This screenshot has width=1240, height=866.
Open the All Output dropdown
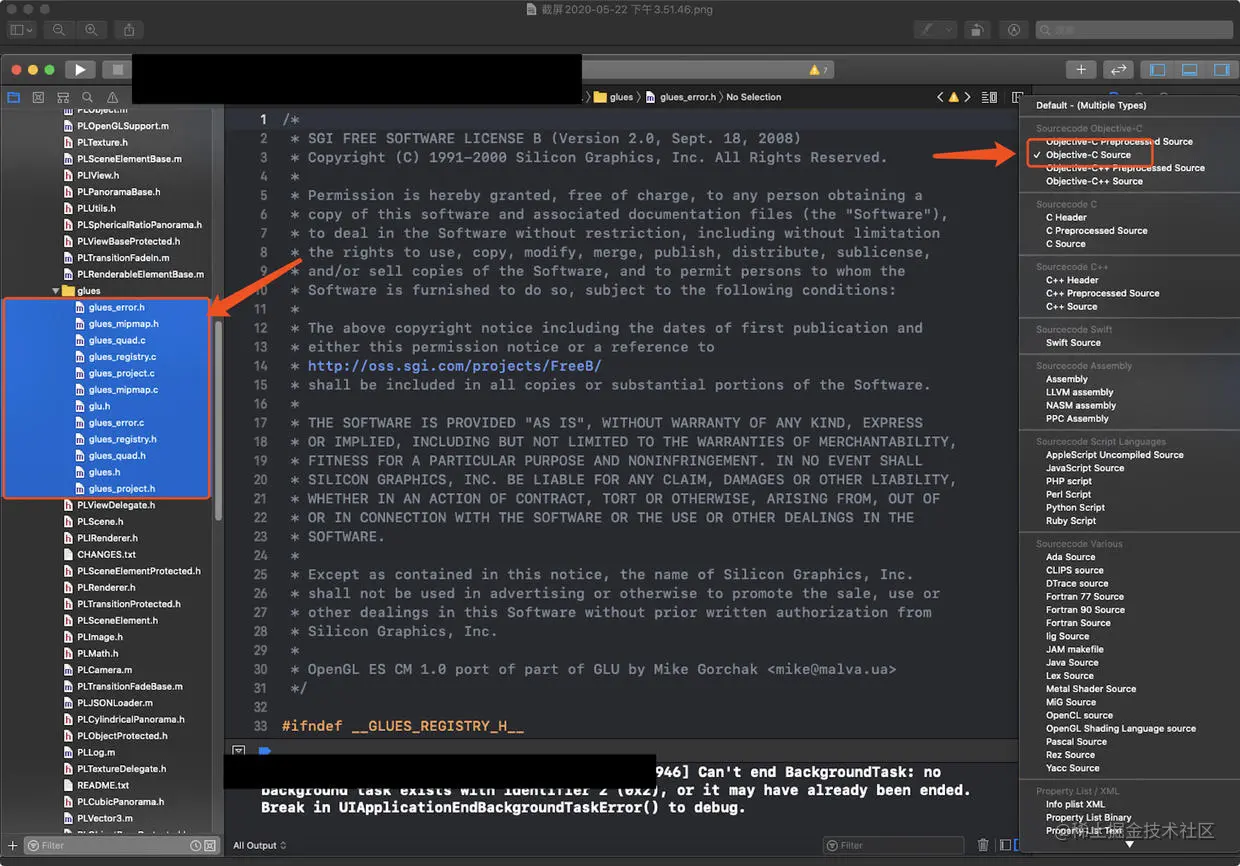pyautogui.click(x=260, y=845)
